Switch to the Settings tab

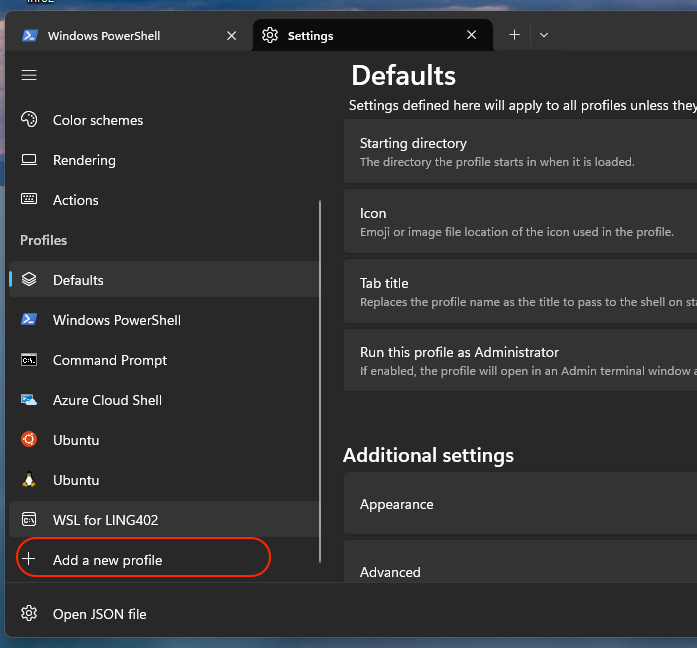coord(373,36)
